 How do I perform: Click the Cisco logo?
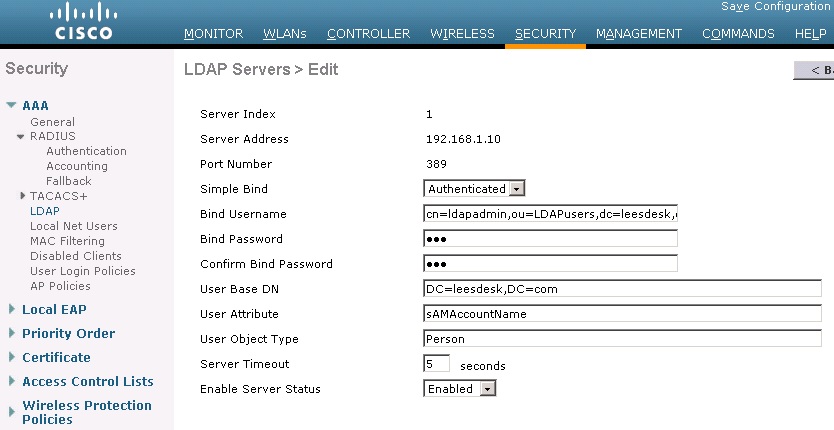tap(84, 21)
